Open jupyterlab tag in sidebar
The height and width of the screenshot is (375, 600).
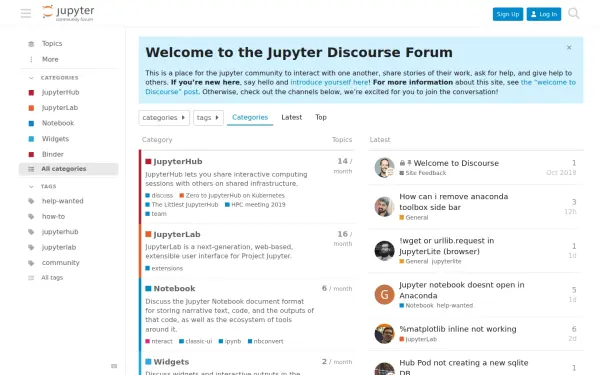[59, 247]
